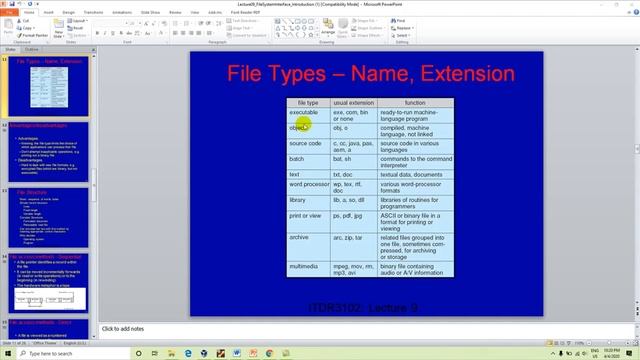Click the Undo icon in Quick Access Toolbar
Screen dimensions: 640x360
pyautogui.click(x=19, y=4)
